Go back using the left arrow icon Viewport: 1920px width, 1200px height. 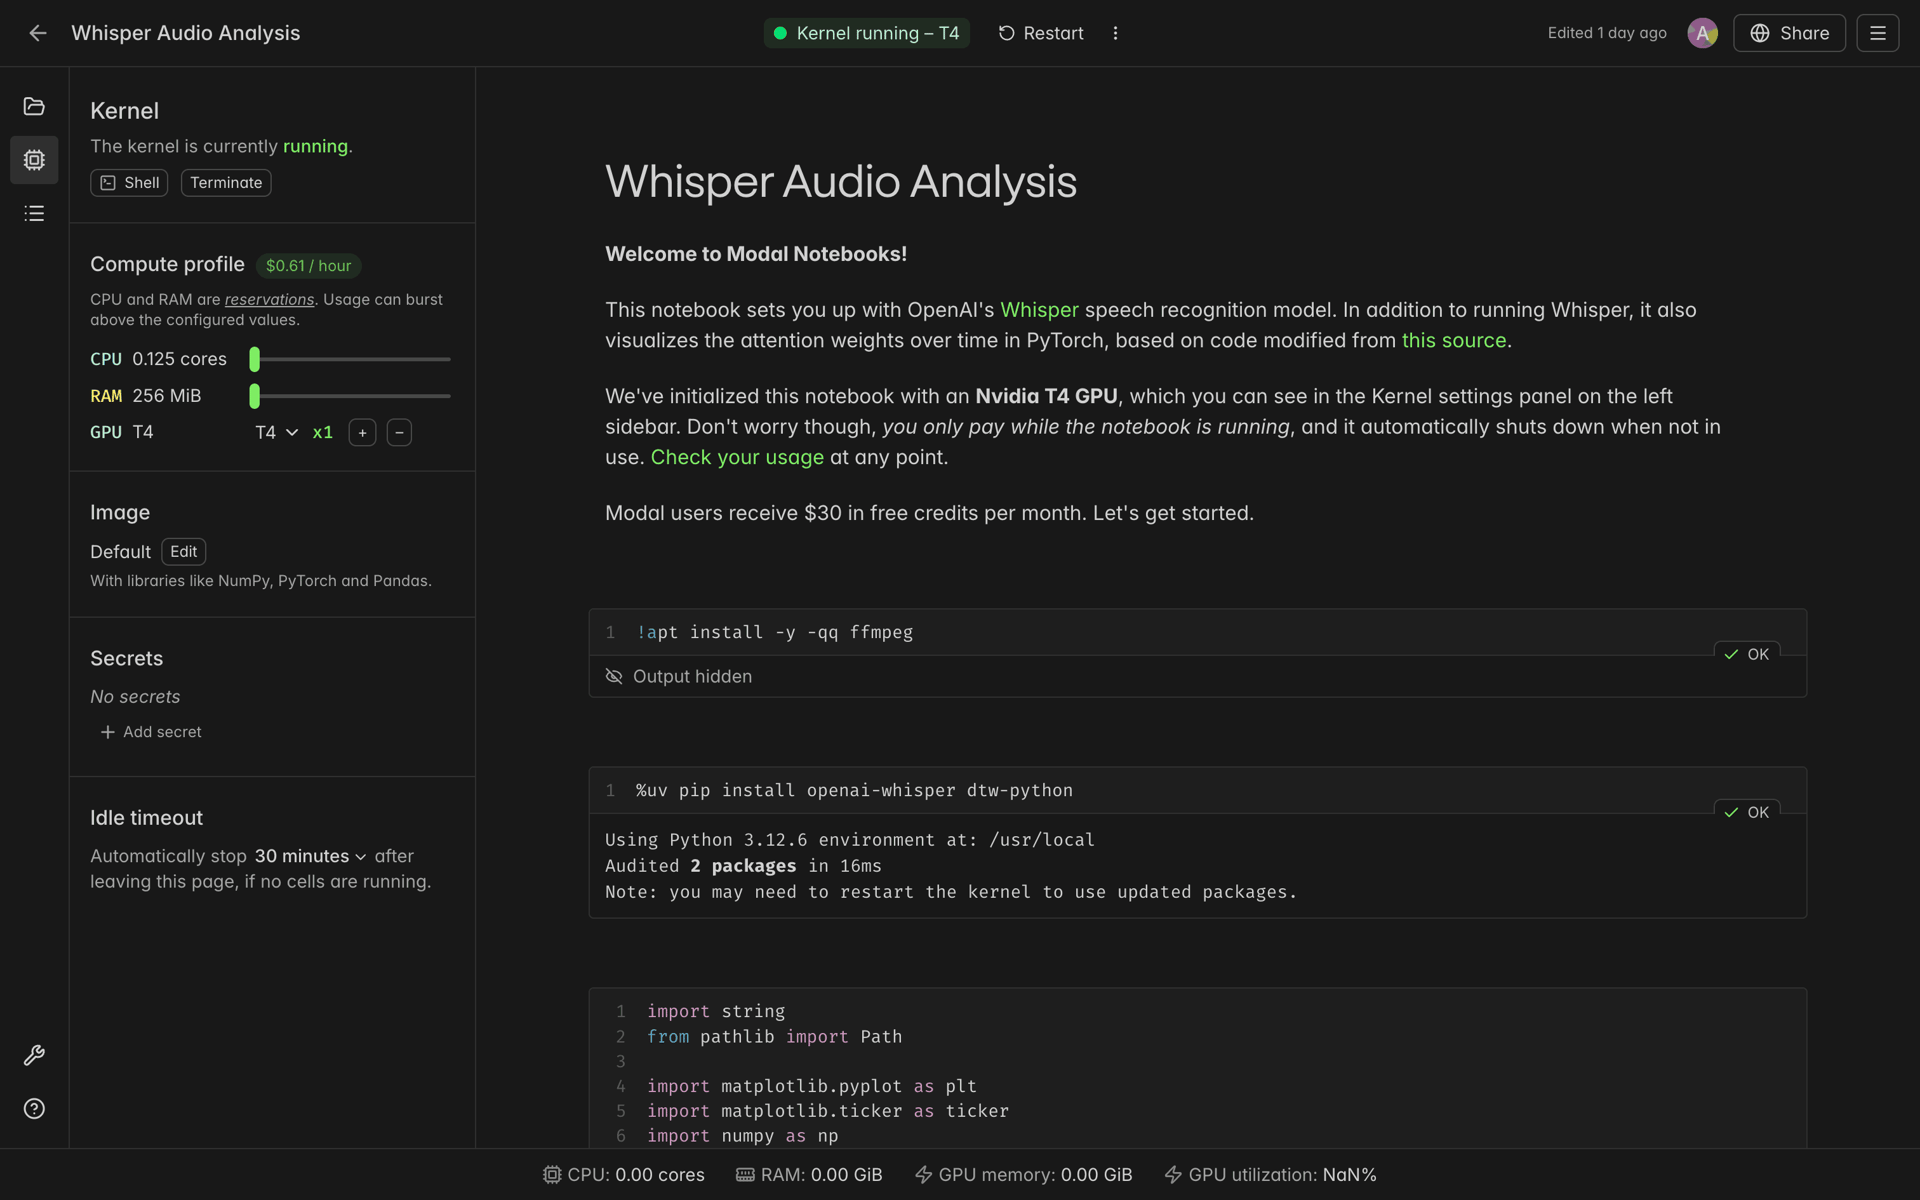(37, 33)
